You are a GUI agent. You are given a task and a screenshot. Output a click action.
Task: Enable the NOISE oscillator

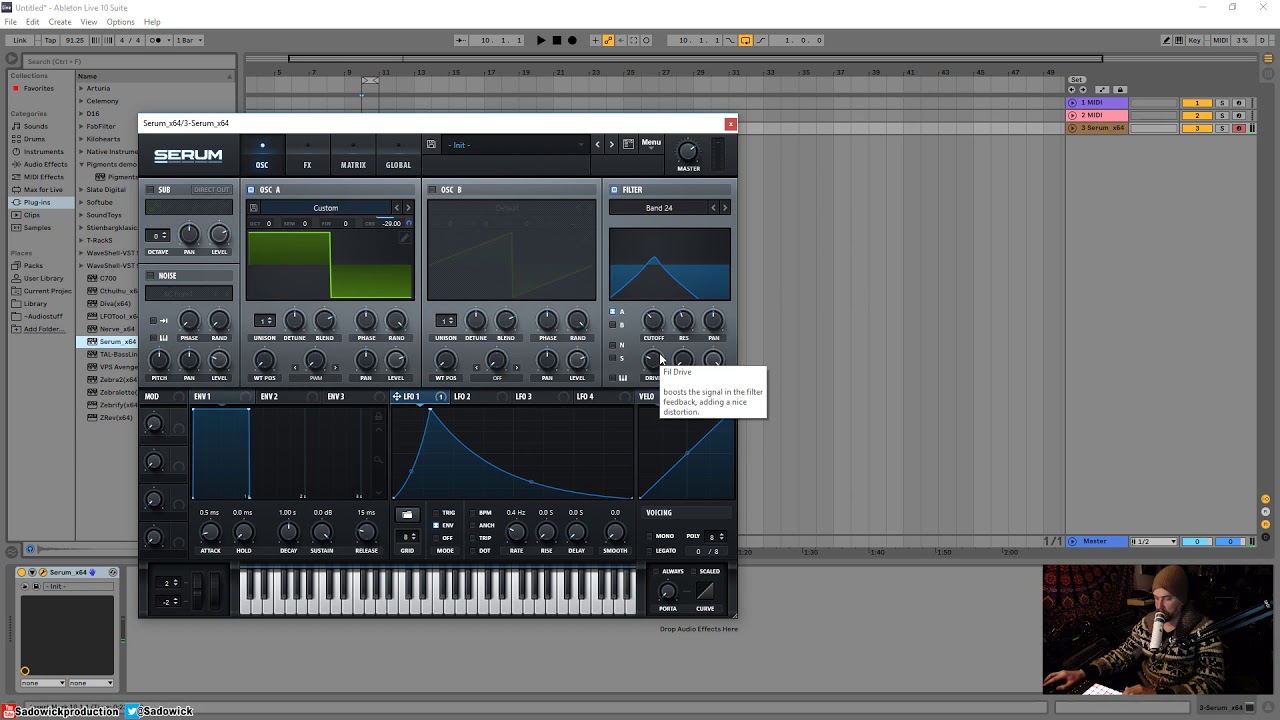coord(151,276)
